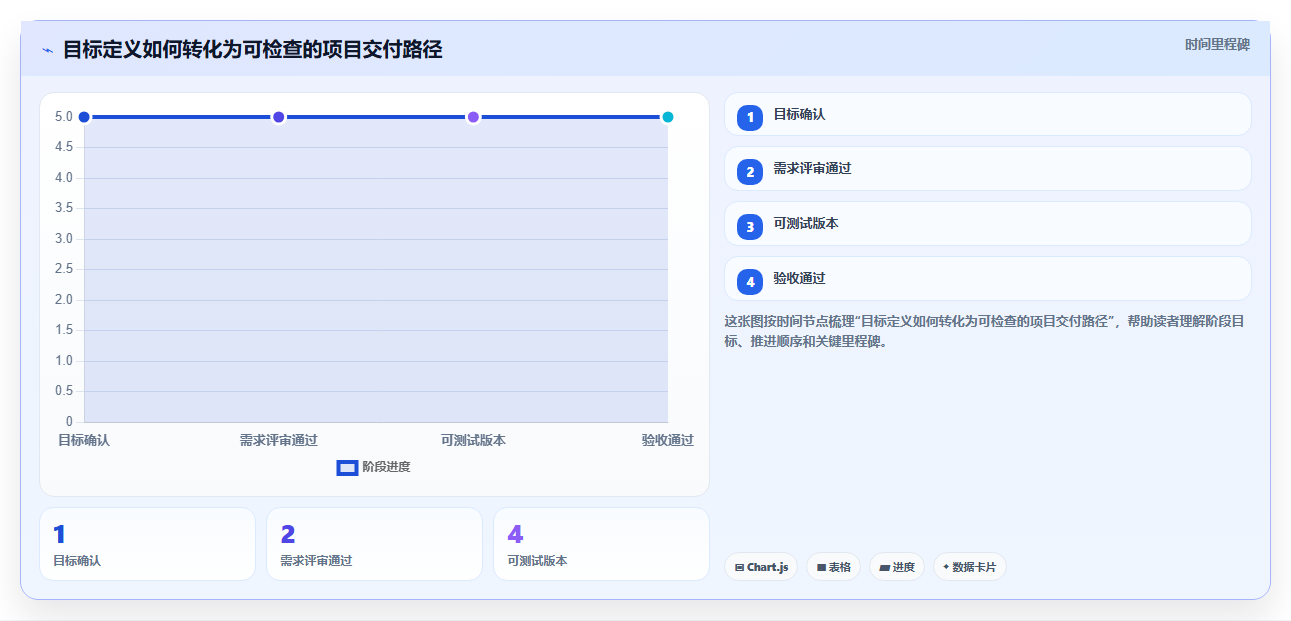The height and width of the screenshot is (621, 1291).
Task: Open the 数据卡片 tag
Action: point(970,567)
